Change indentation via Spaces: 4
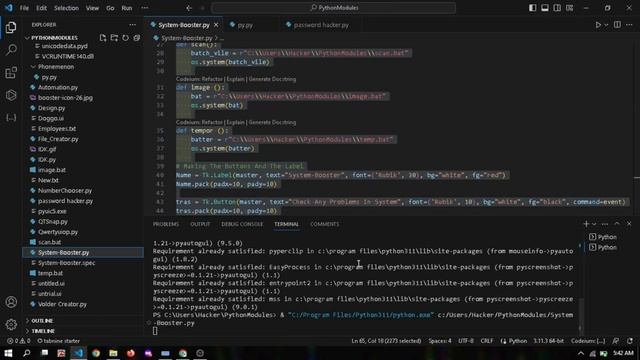The image size is (640, 360). coord(440,341)
